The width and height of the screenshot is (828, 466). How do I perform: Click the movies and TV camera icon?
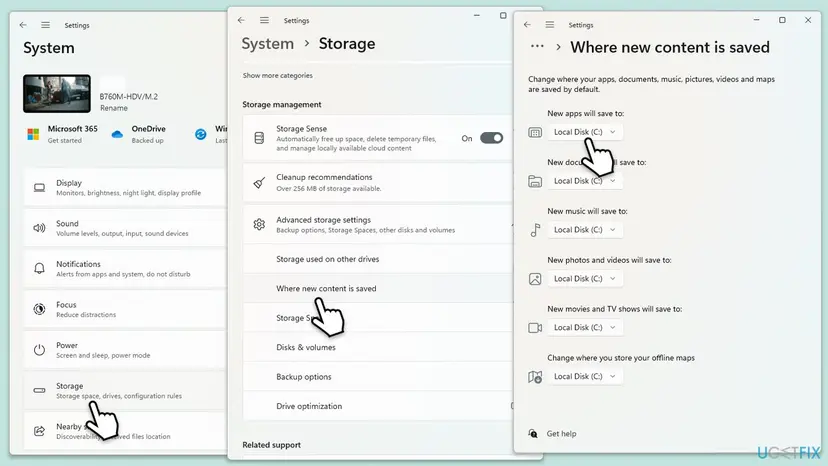click(535, 328)
